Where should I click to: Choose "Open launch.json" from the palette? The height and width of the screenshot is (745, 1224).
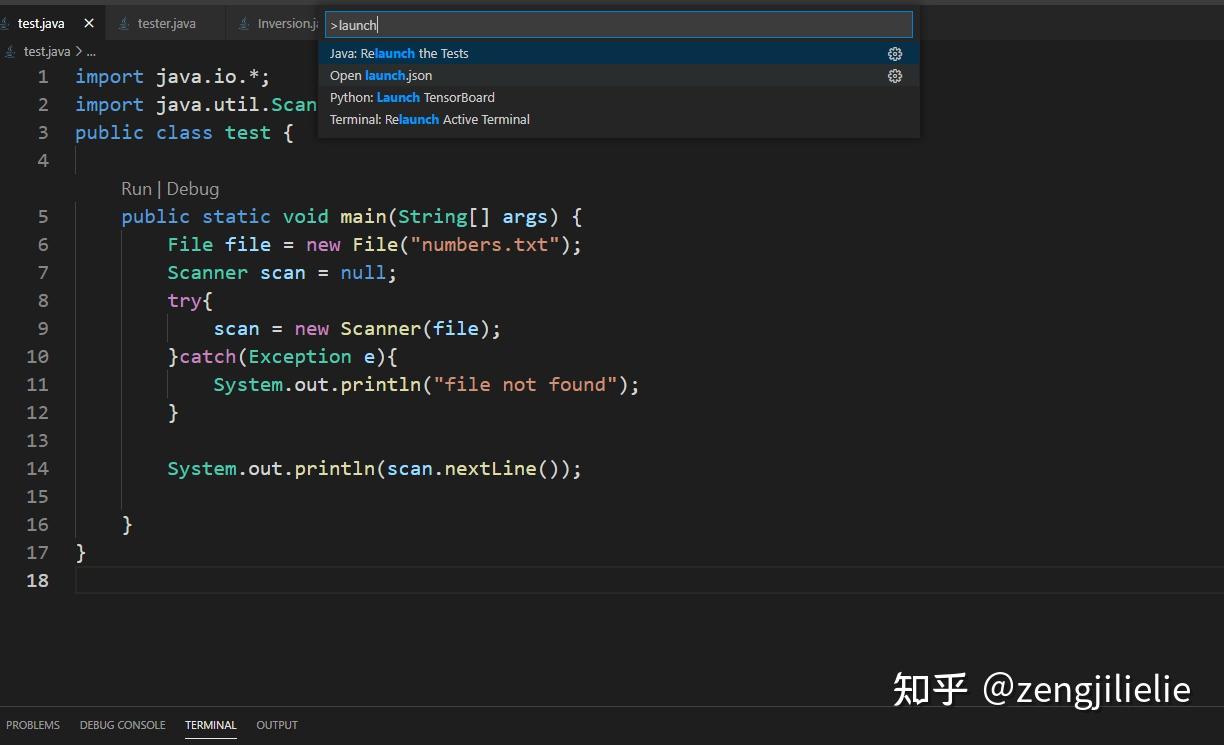pyautogui.click(x=380, y=75)
